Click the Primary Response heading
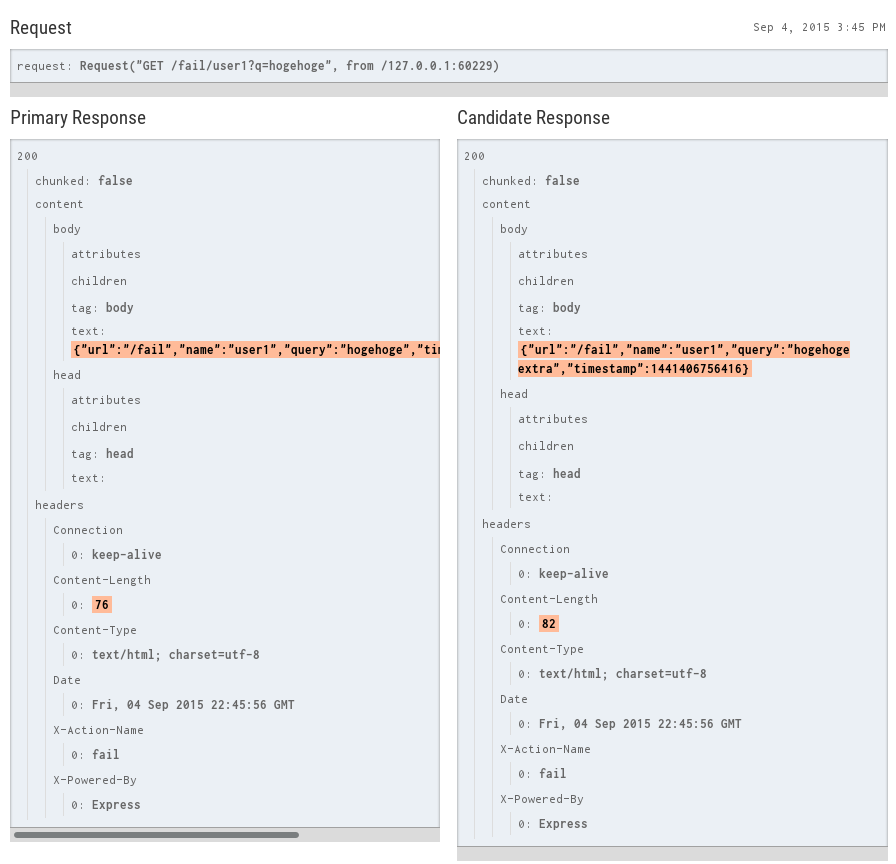Screen dimensions: 896x864 [x=78, y=118]
